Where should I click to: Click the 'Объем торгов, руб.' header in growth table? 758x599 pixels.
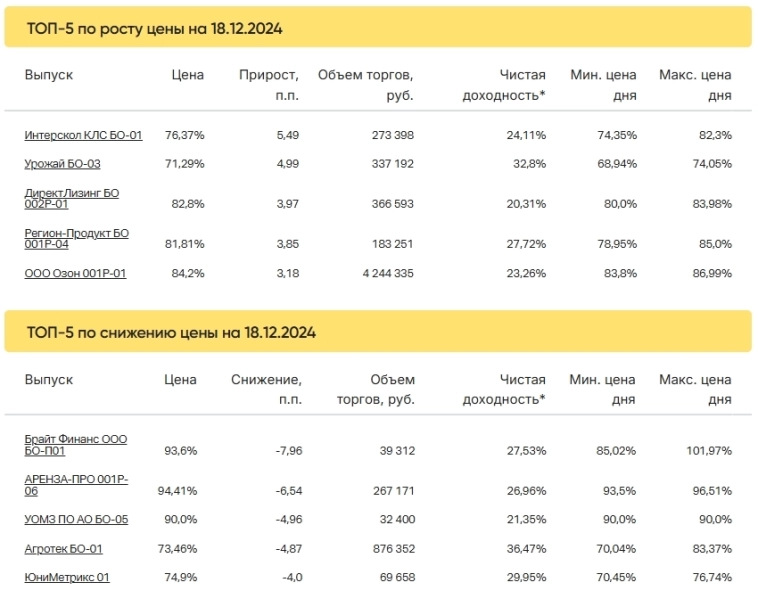click(x=366, y=85)
